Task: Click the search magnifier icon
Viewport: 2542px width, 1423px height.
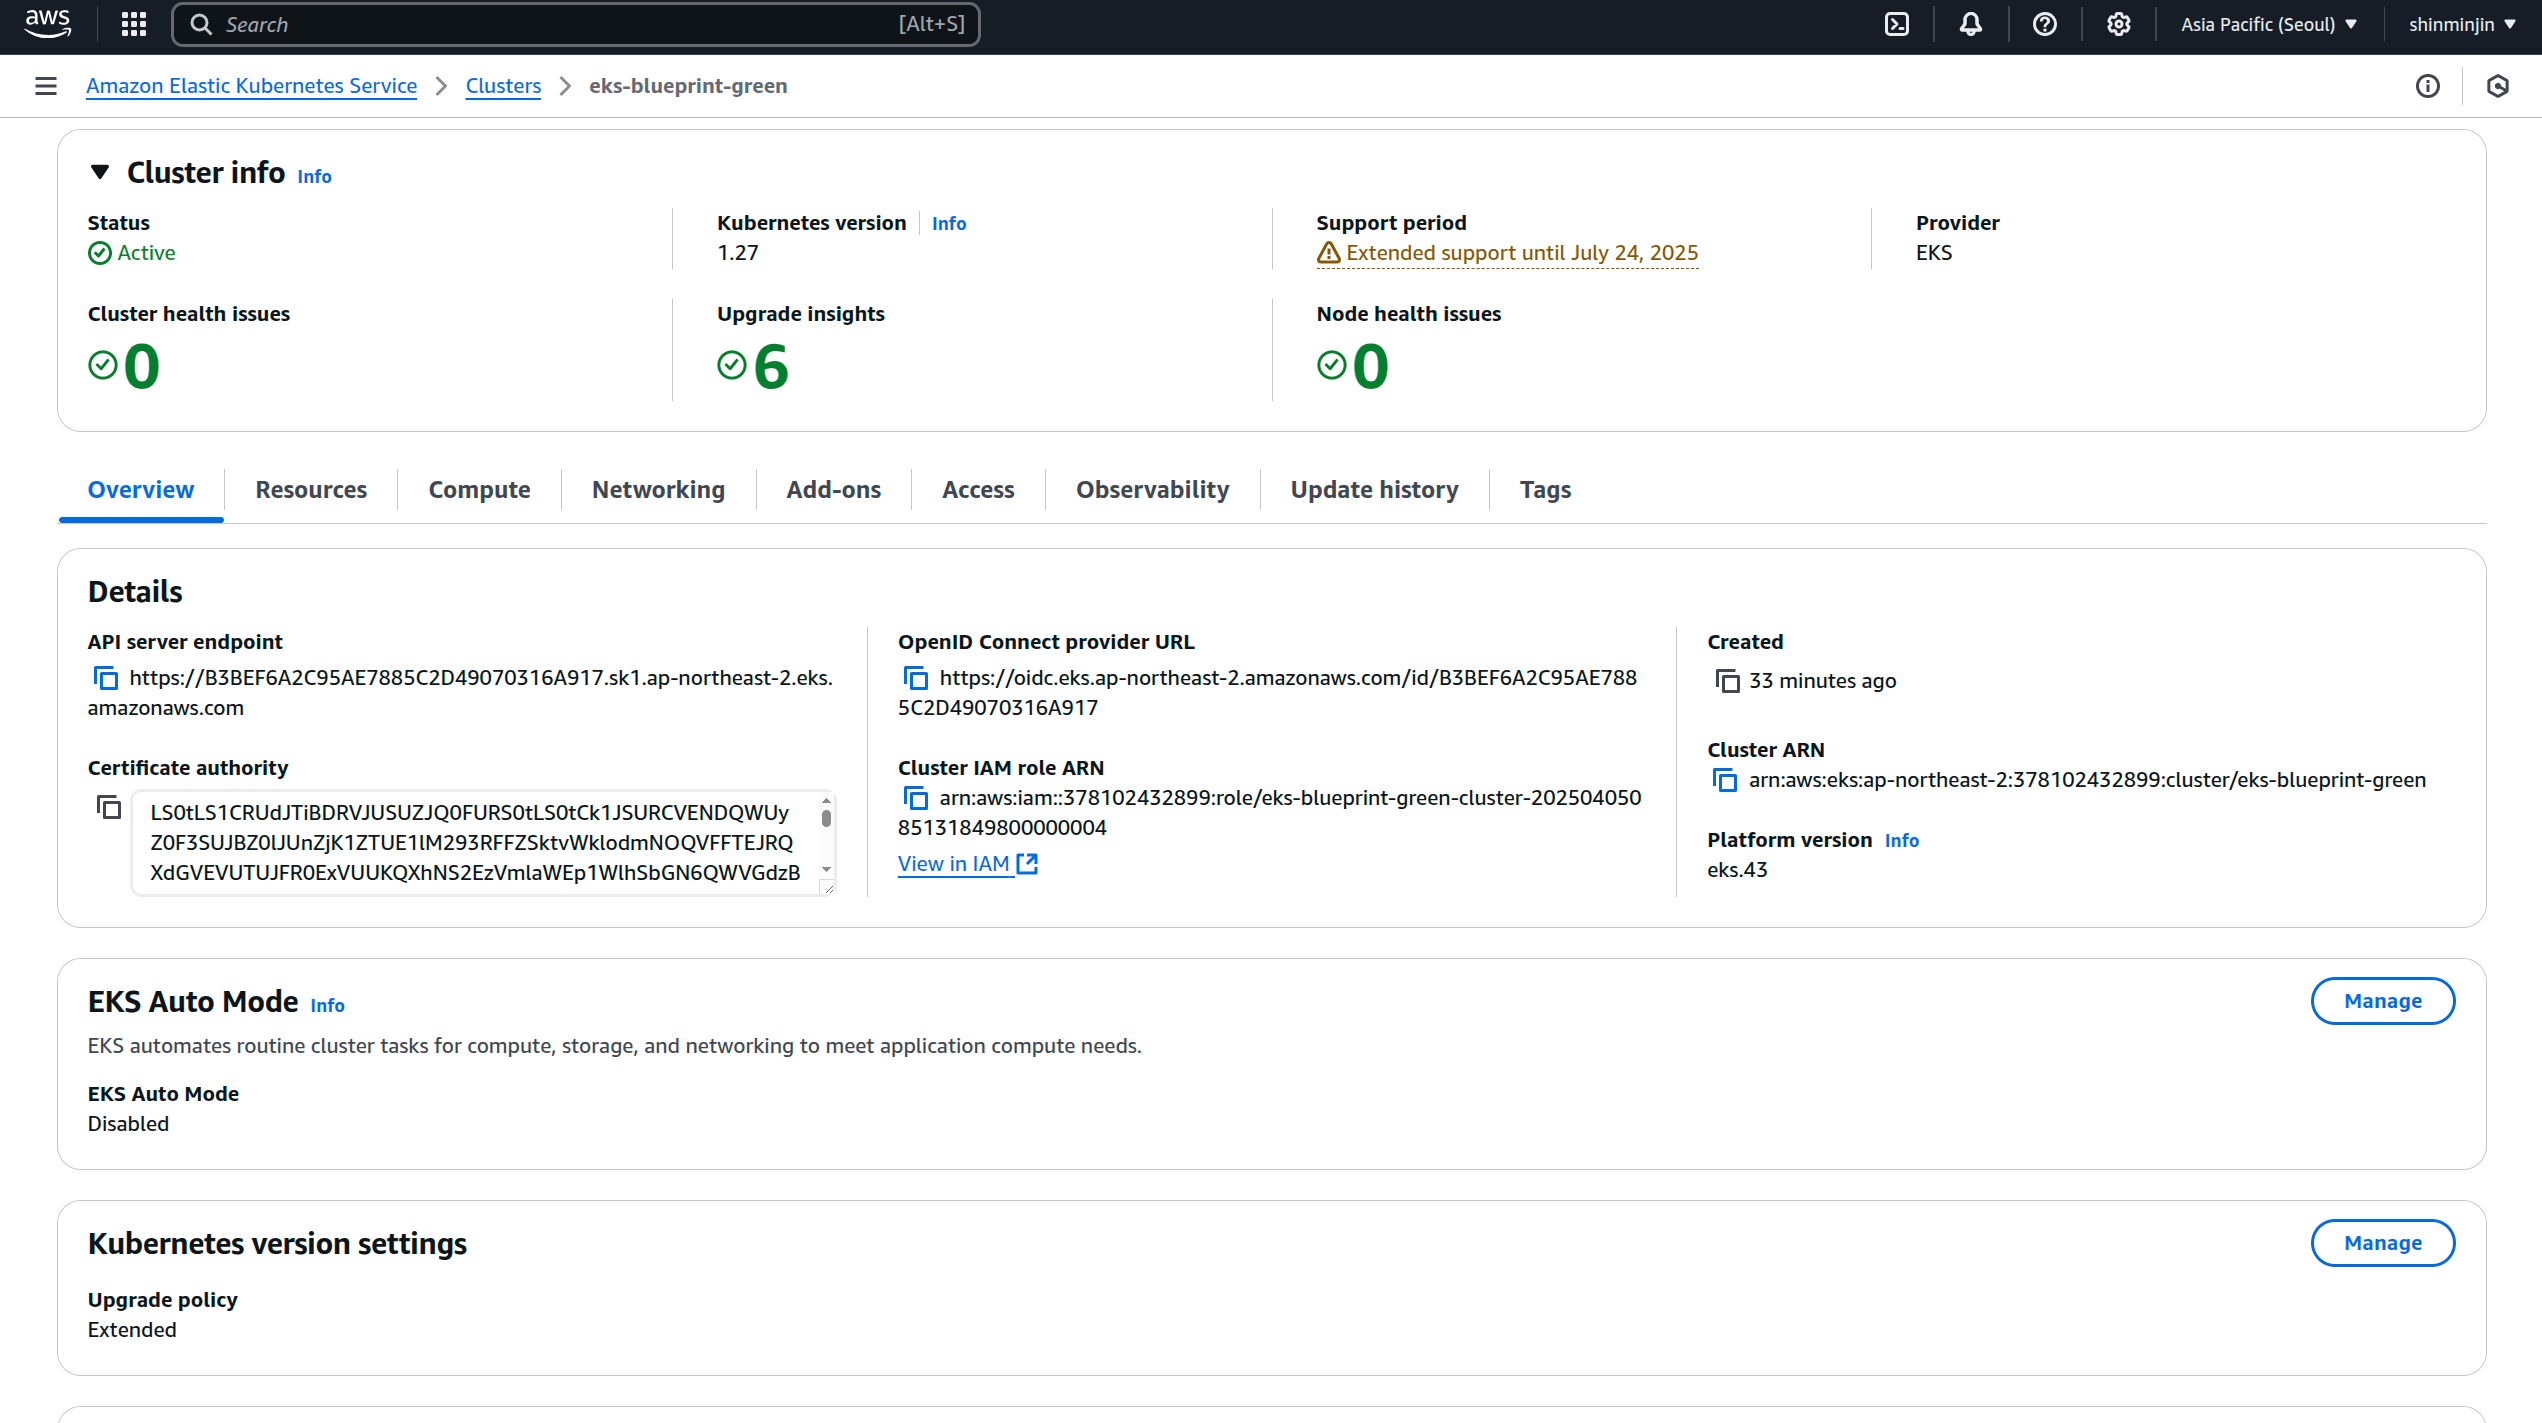Action: (x=200, y=24)
